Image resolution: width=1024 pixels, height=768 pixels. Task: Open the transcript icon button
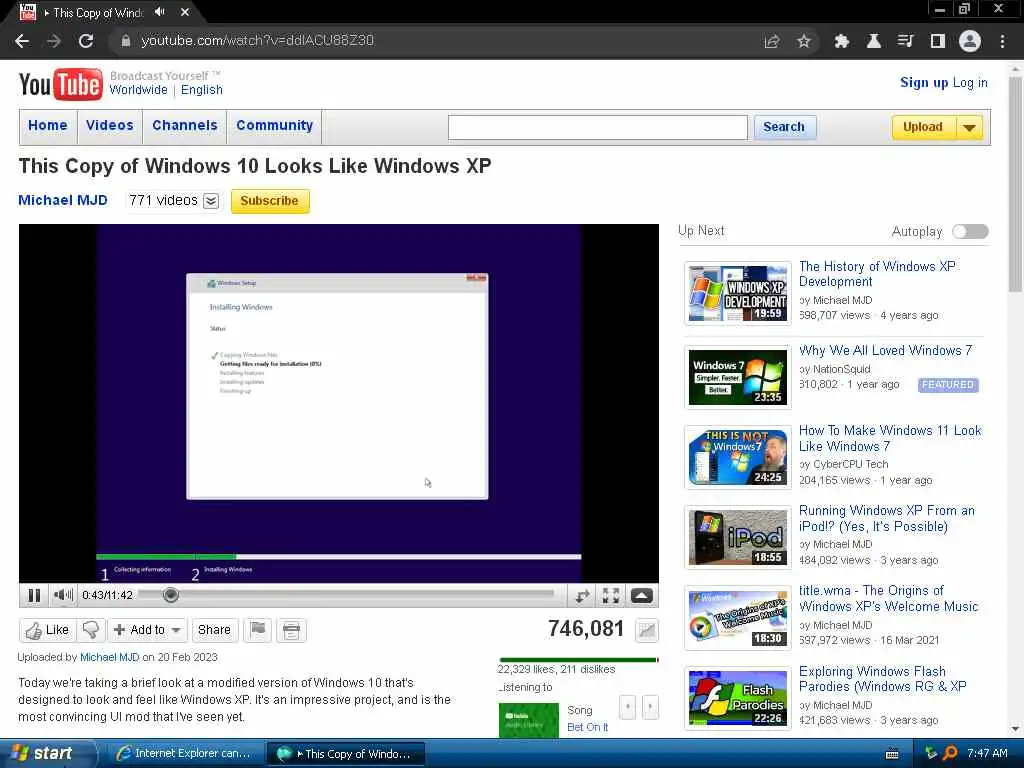(291, 630)
